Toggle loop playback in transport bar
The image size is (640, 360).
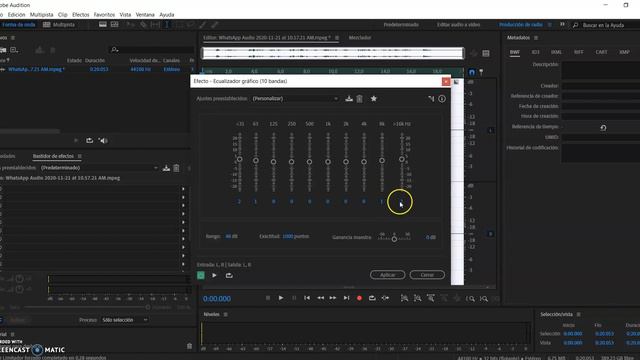coord(372,298)
